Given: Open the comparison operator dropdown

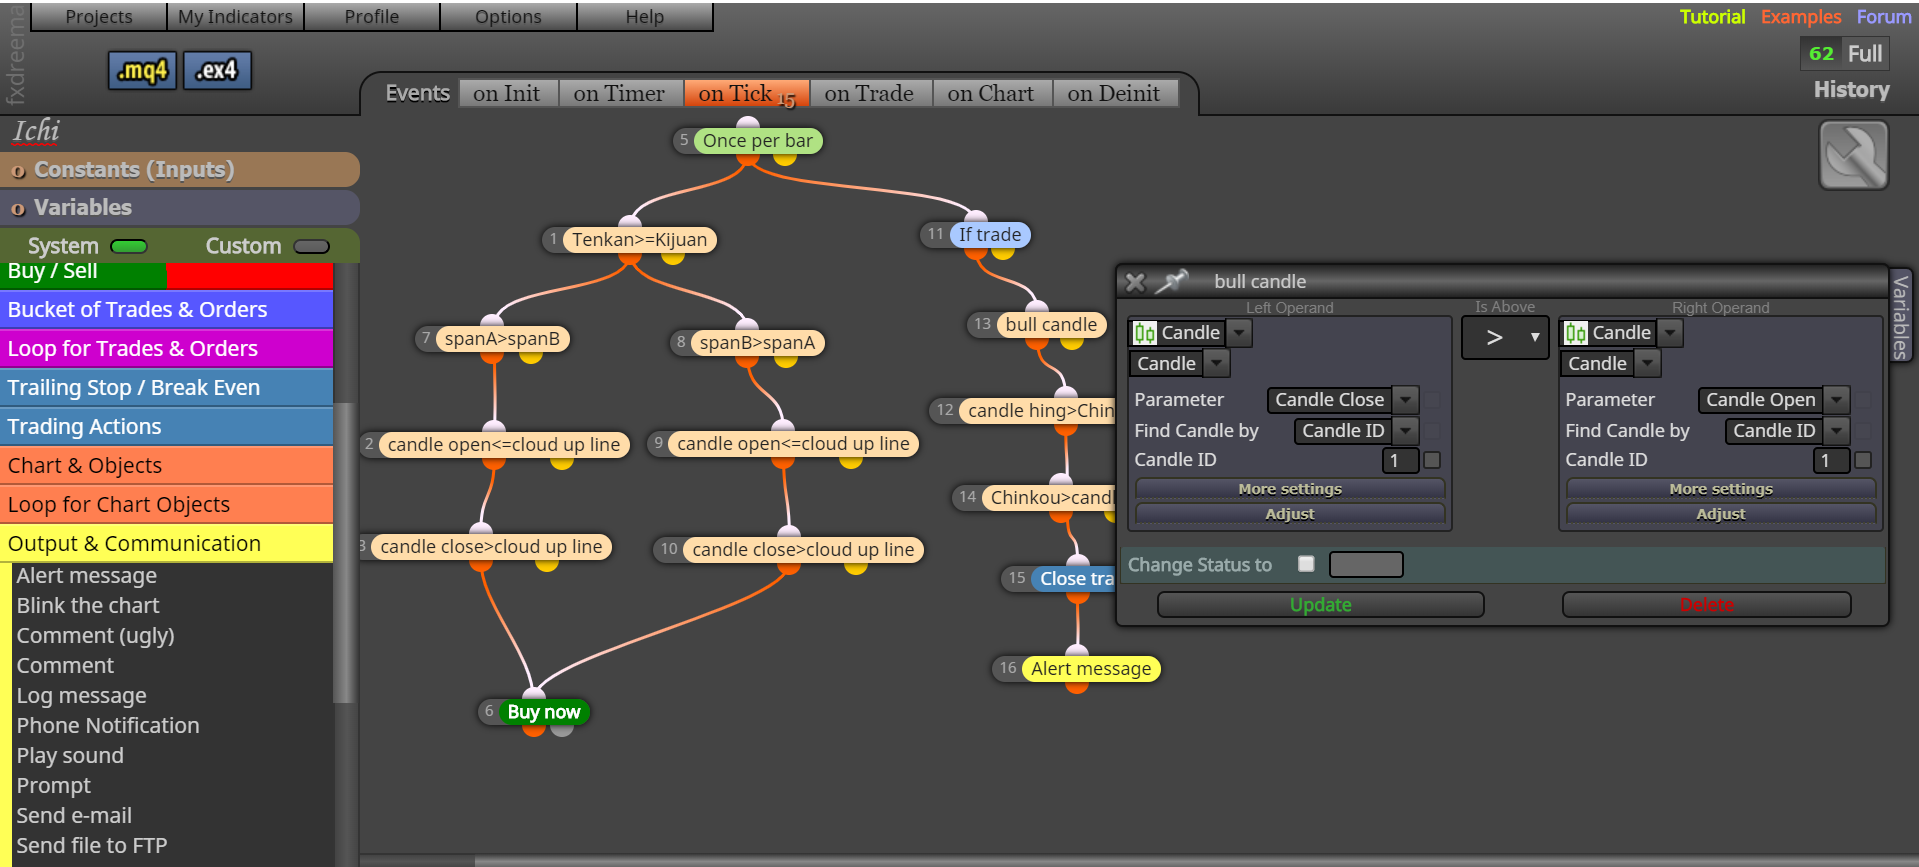Looking at the screenshot, I should pos(1505,338).
